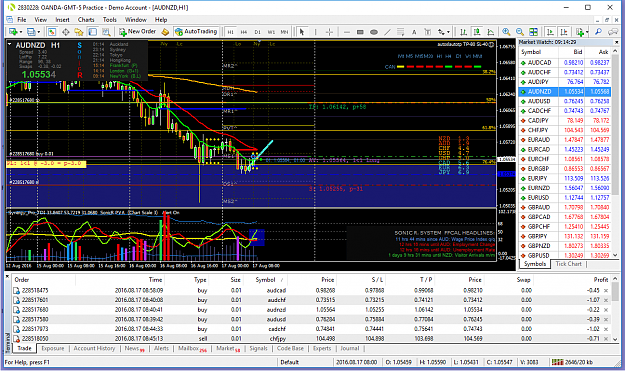This screenshot has width=625, height=371.
Task: Open the Profiles icon in toolbar
Action: pyautogui.click(x=31, y=32)
